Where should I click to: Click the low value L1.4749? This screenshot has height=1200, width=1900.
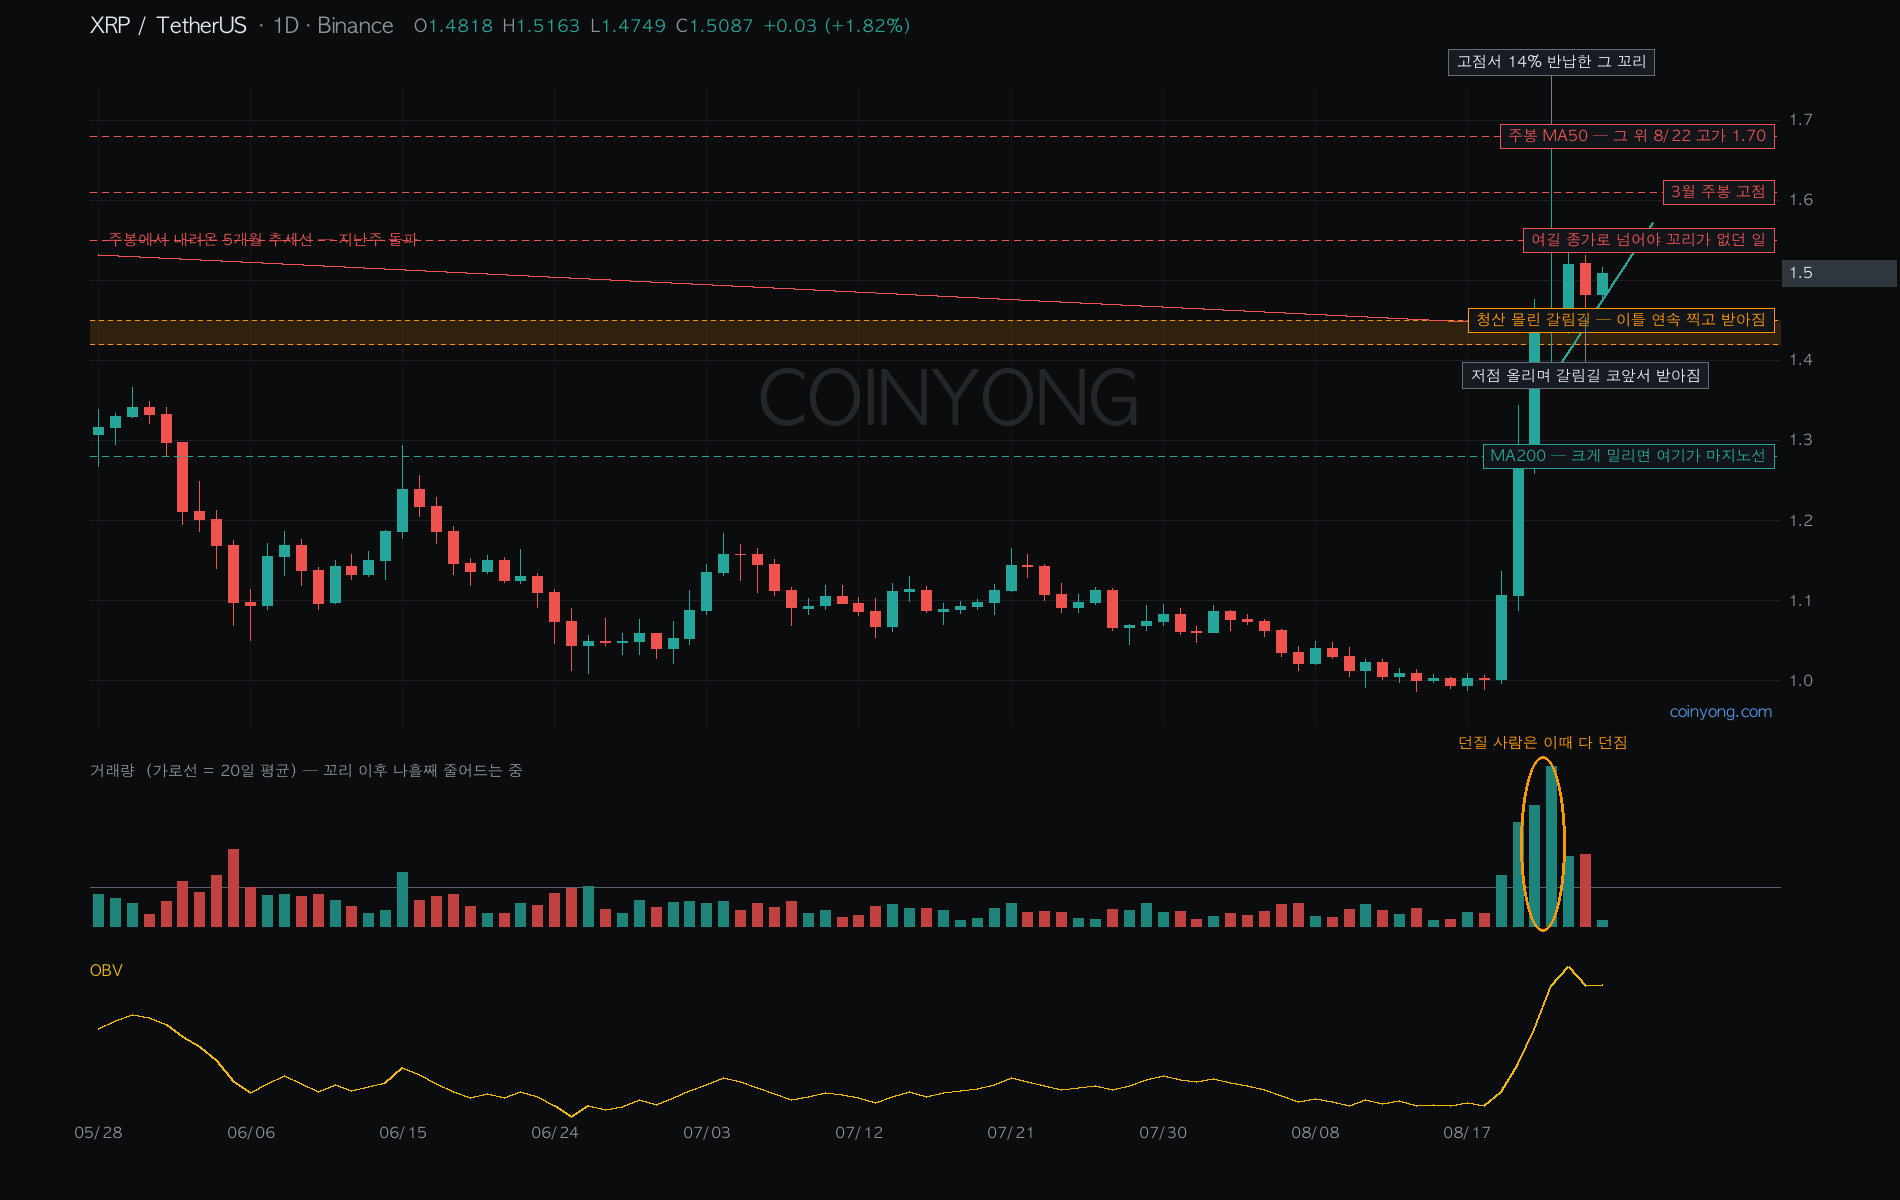pyautogui.click(x=628, y=26)
